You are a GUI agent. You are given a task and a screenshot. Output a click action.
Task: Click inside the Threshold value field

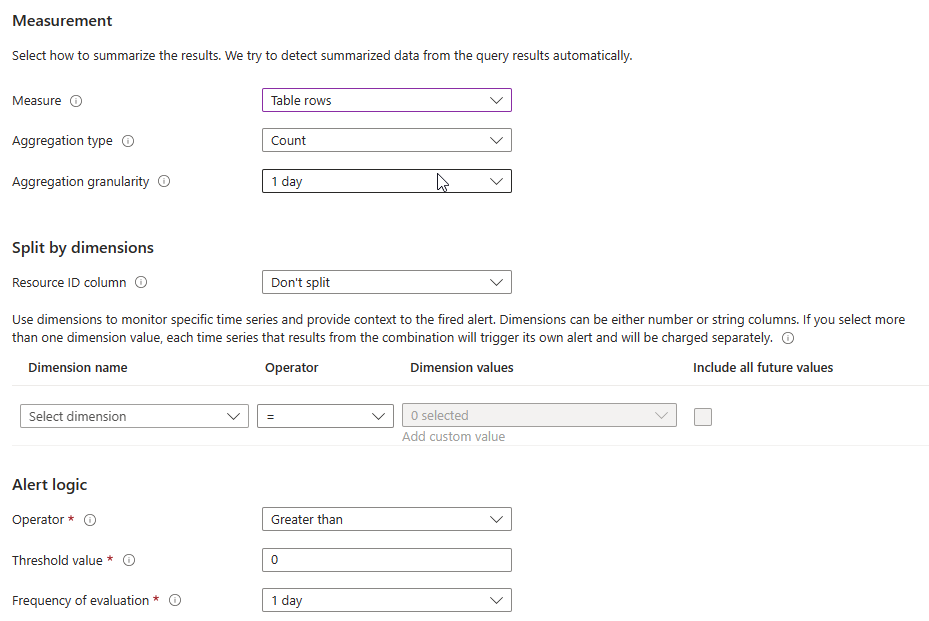click(x=387, y=559)
